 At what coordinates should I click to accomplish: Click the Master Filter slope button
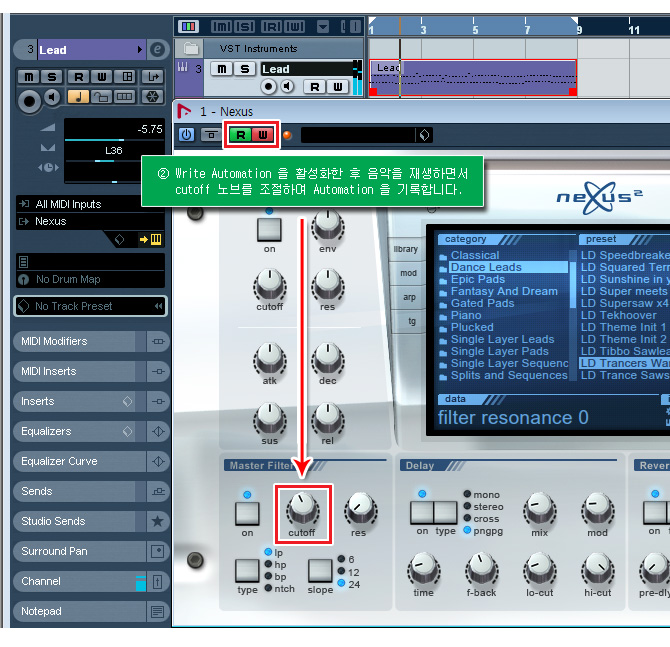click(320, 571)
